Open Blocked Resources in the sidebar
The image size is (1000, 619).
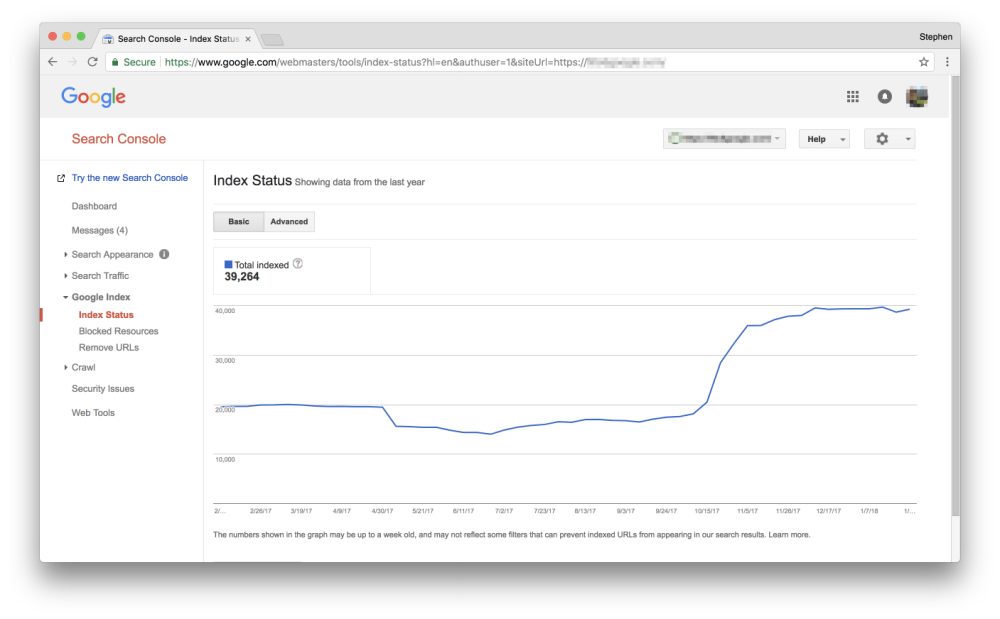click(x=118, y=331)
